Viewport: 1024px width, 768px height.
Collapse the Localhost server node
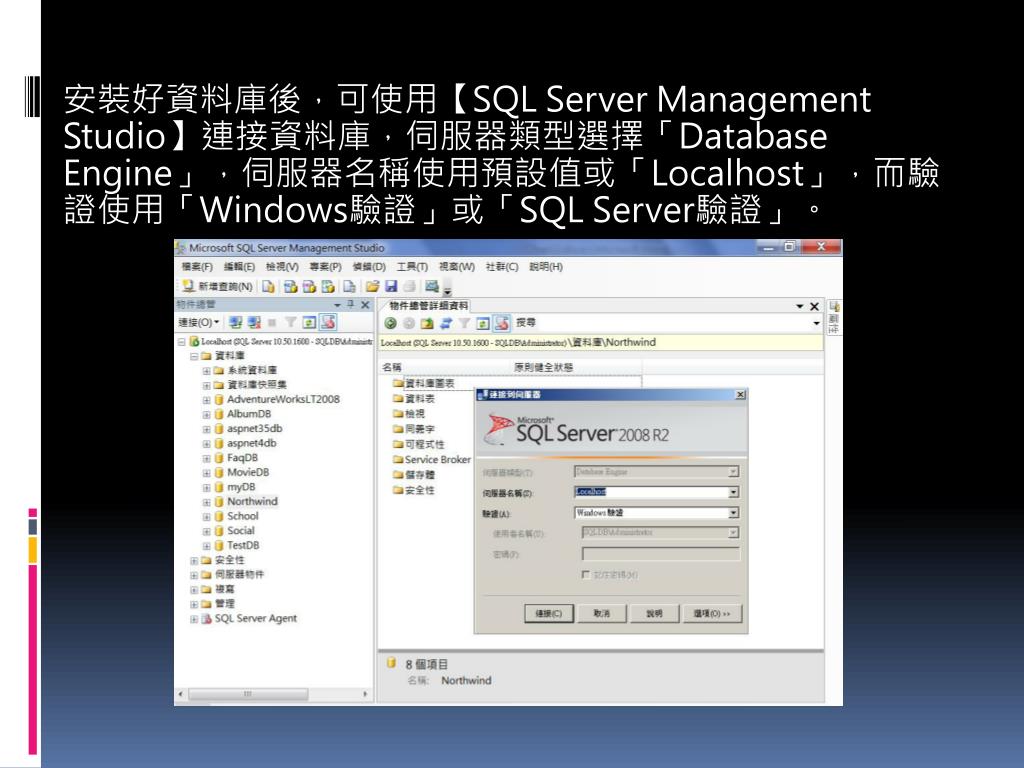182,342
